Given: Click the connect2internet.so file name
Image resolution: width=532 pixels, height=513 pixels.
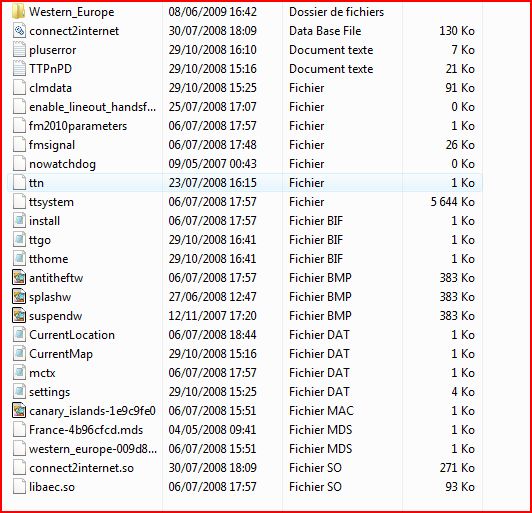Looking at the screenshot, I should 81,468.
